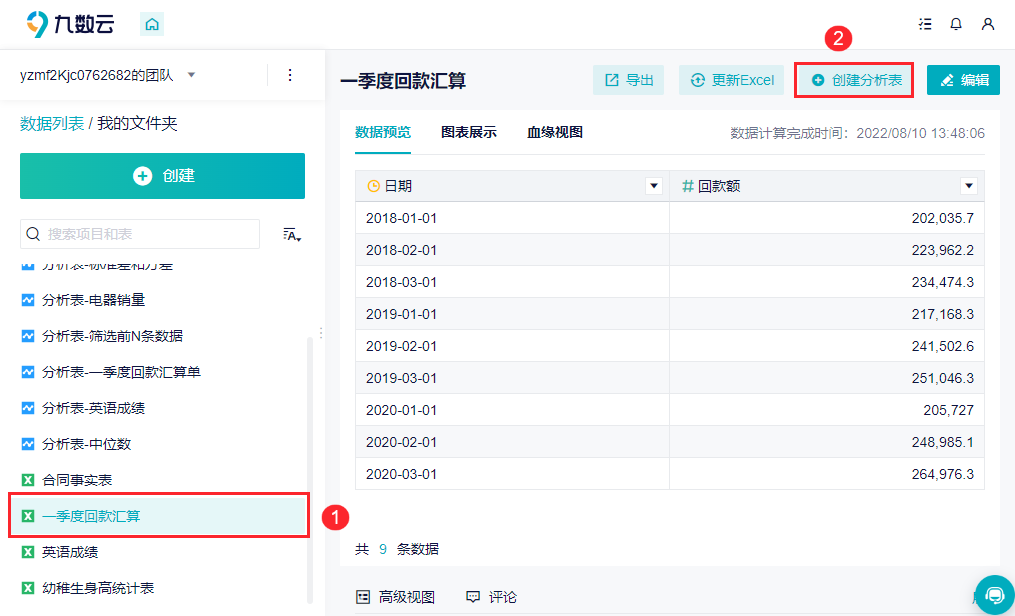The width and height of the screenshot is (1015, 616).
Task: Click the sidebar vertical scrollbar
Action: point(309,470)
